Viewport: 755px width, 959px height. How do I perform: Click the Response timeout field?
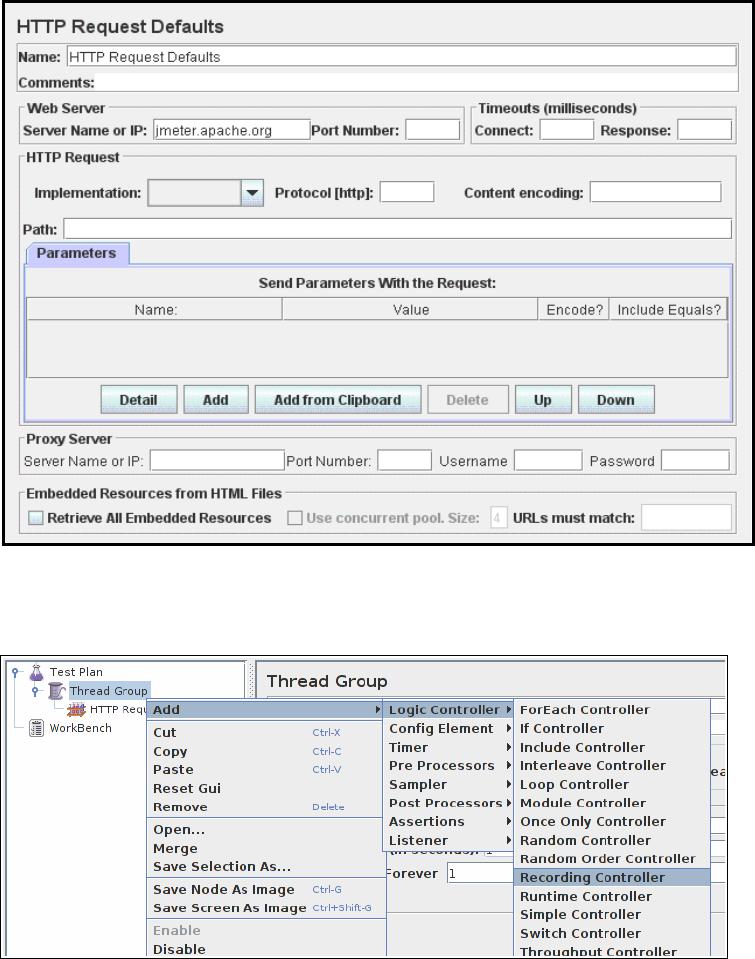pyautogui.click(x=704, y=130)
